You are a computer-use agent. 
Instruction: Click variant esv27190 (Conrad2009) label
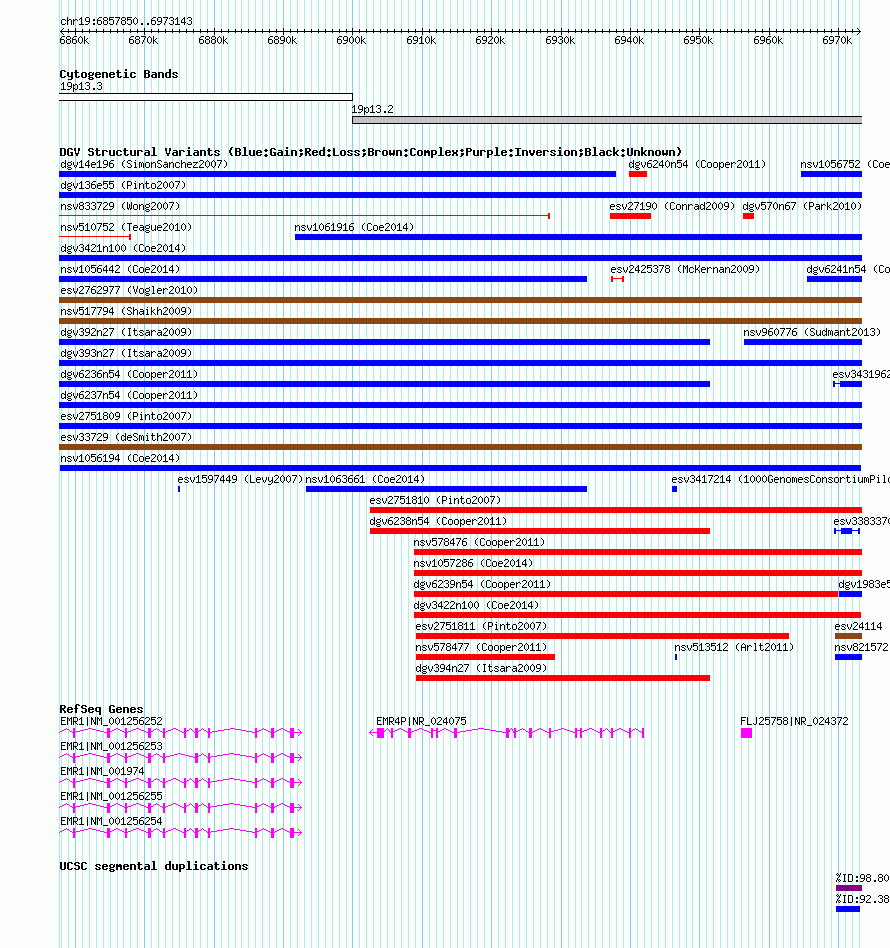pos(672,207)
